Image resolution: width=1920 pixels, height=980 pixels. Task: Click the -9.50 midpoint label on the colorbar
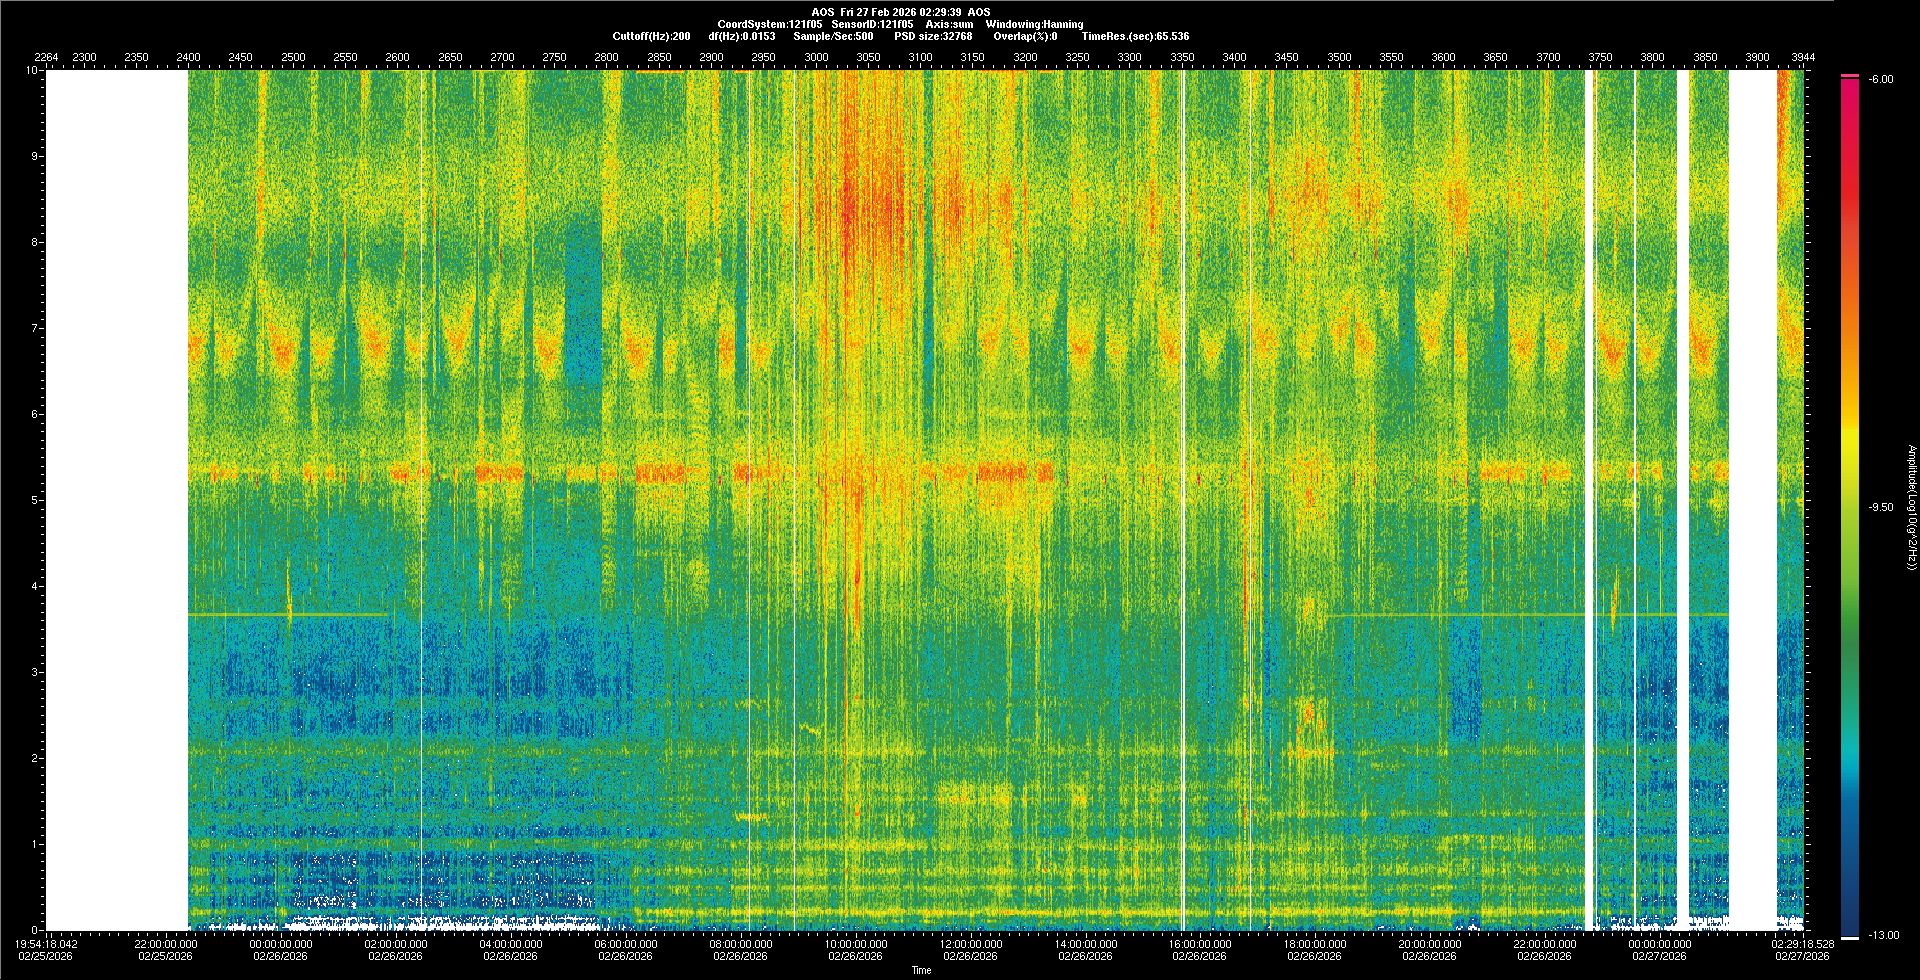click(x=1881, y=507)
